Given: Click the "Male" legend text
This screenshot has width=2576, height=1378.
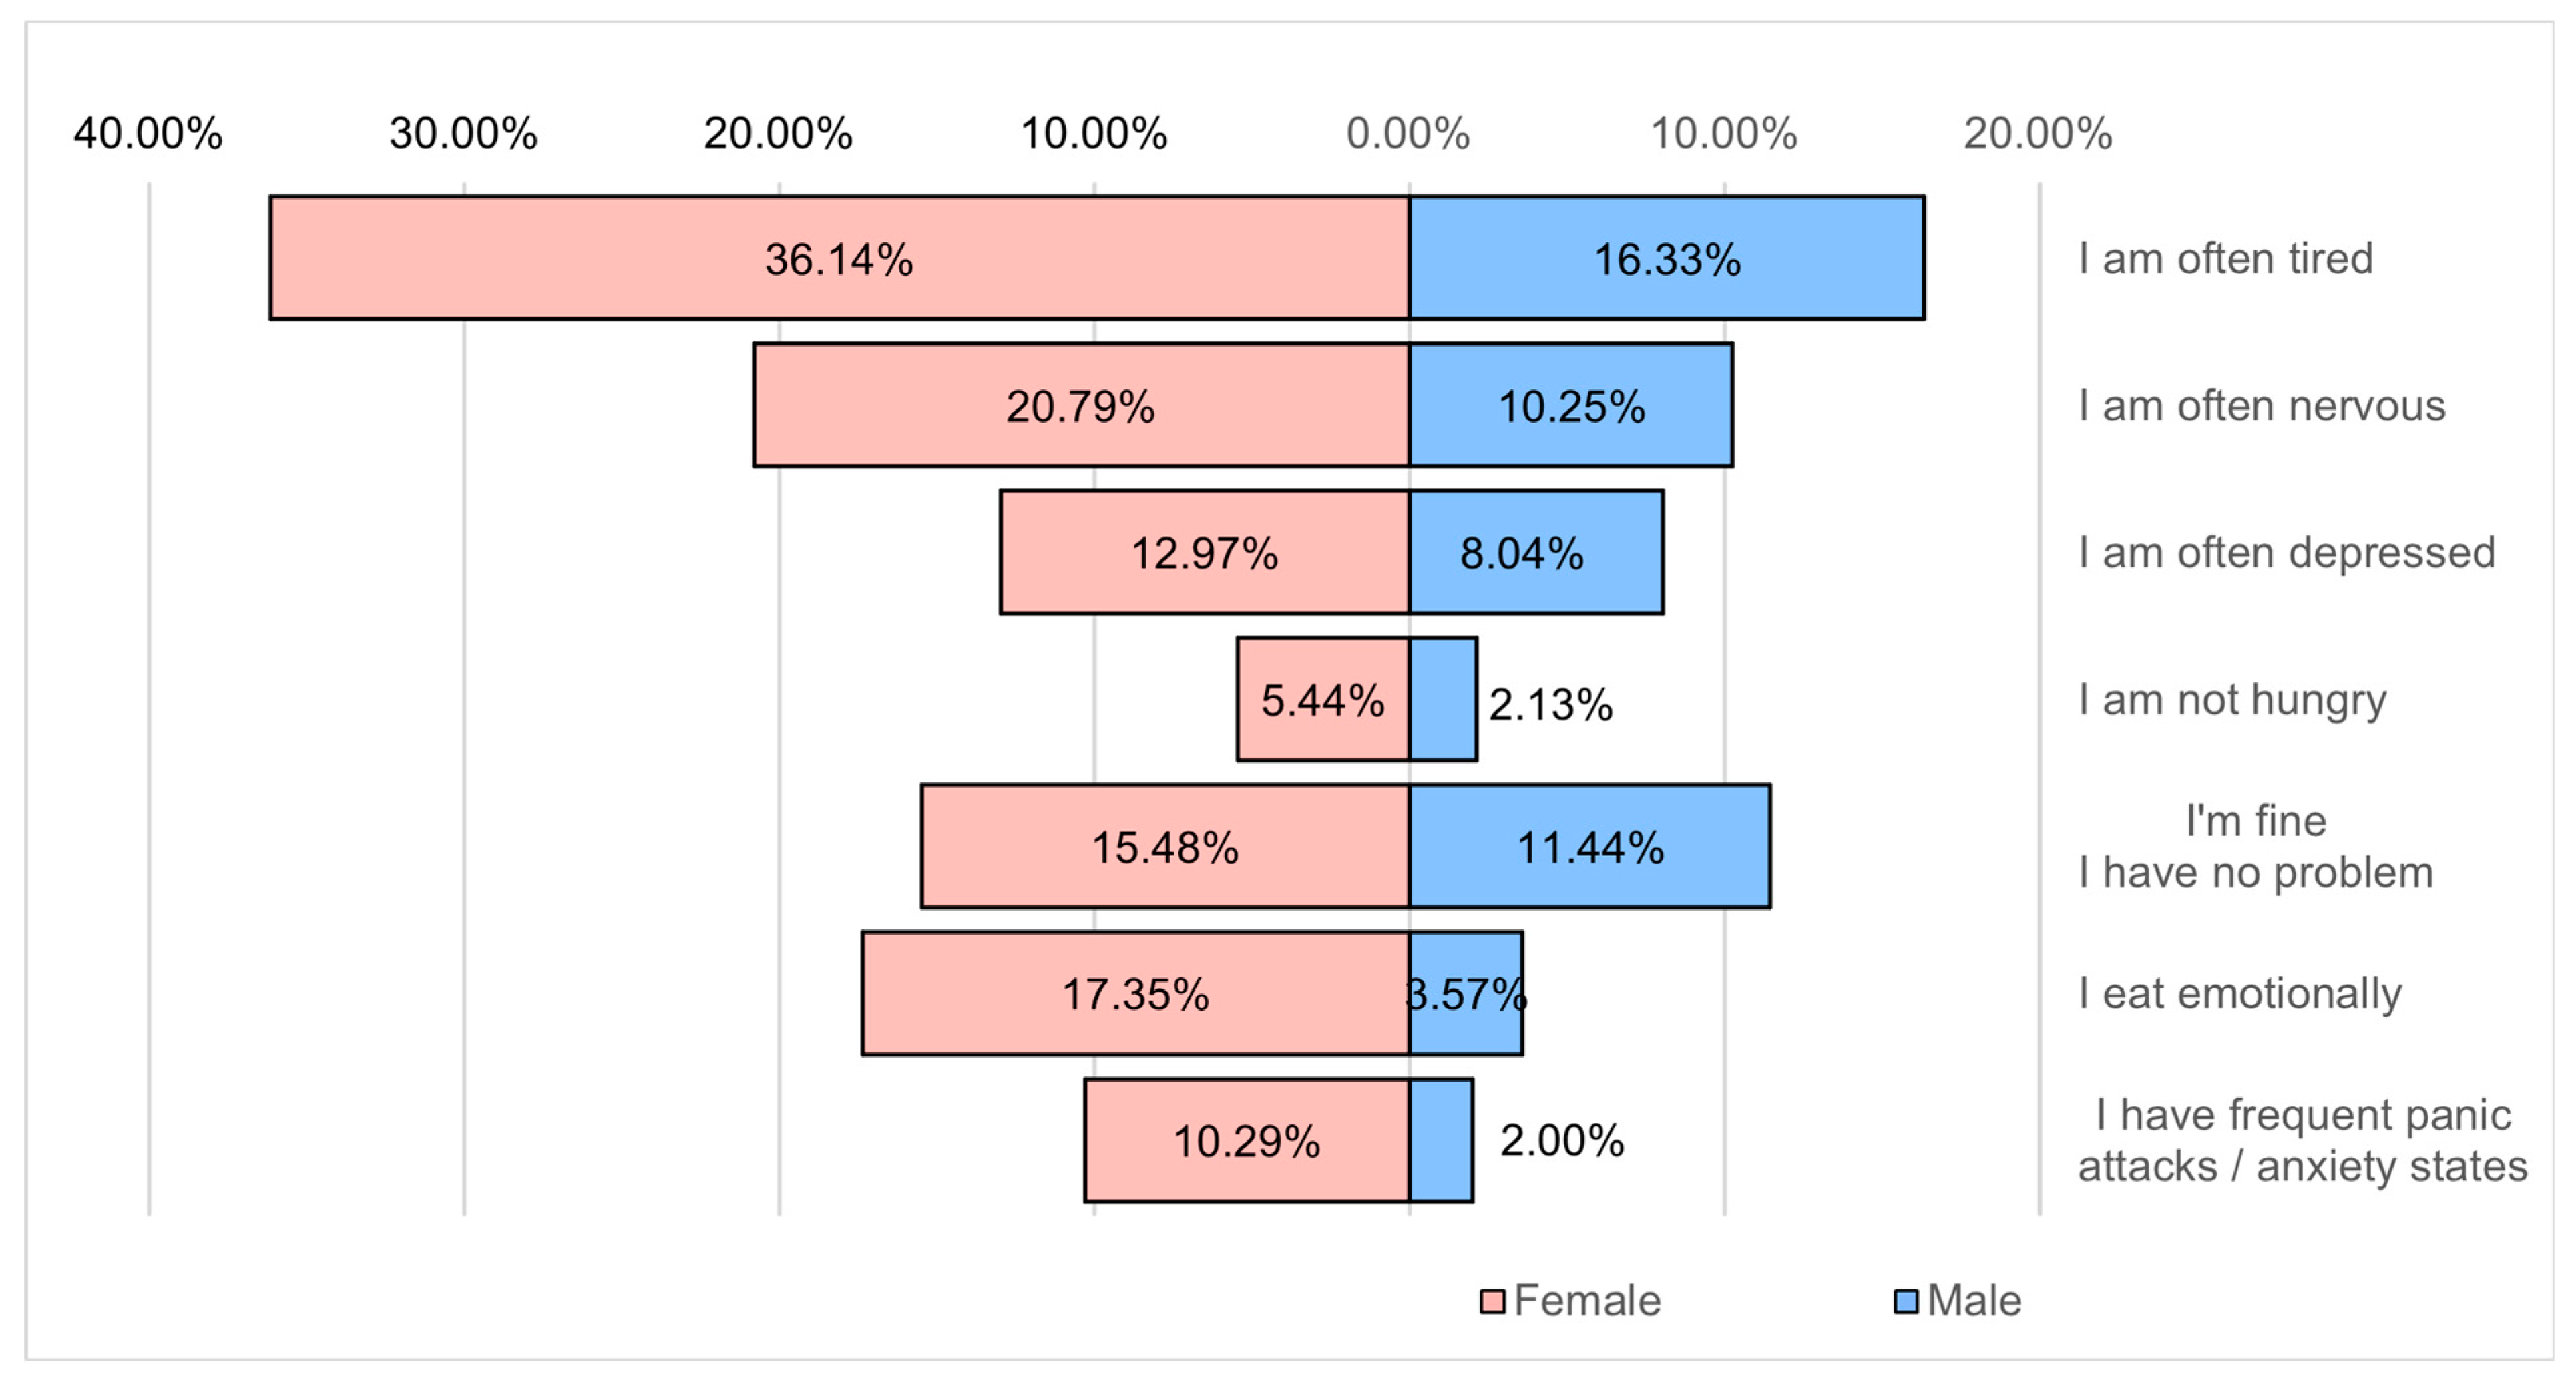Looking at the screenshot, I should pyautogui.click(x=1974, y=1301).
